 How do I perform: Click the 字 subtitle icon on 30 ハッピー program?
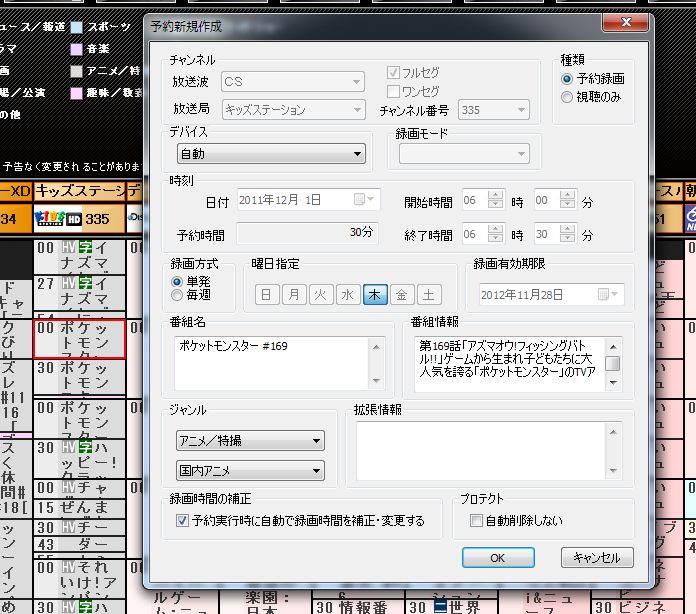(x=85, y=448)
